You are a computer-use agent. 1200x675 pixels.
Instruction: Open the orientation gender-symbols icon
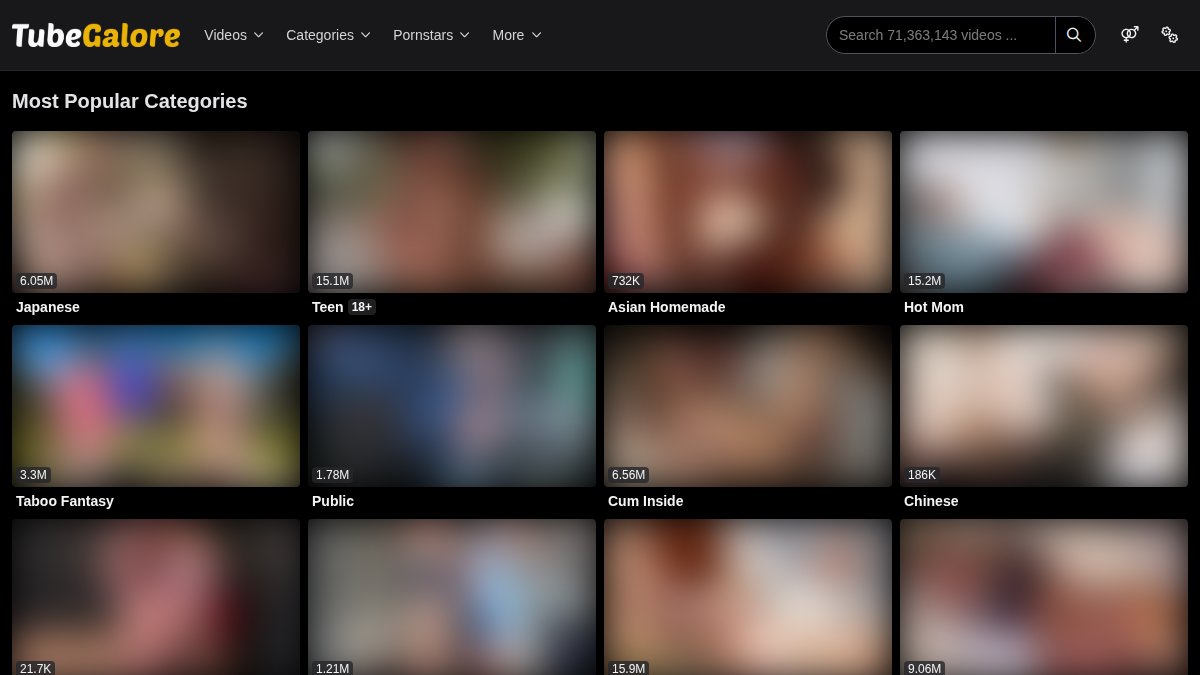[1130, 35]
